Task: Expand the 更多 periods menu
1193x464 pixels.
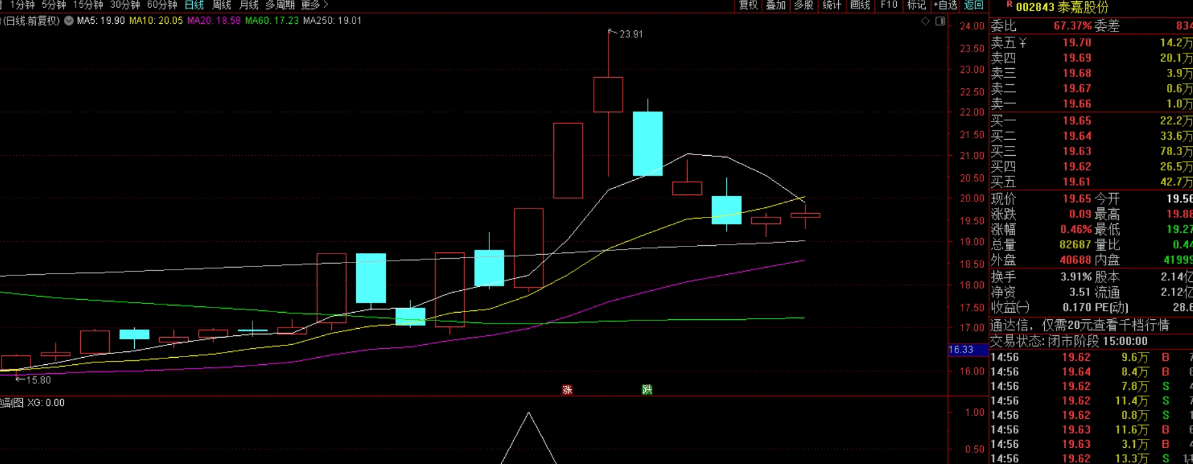Action: pyautogui.click(x=314, y=5)
